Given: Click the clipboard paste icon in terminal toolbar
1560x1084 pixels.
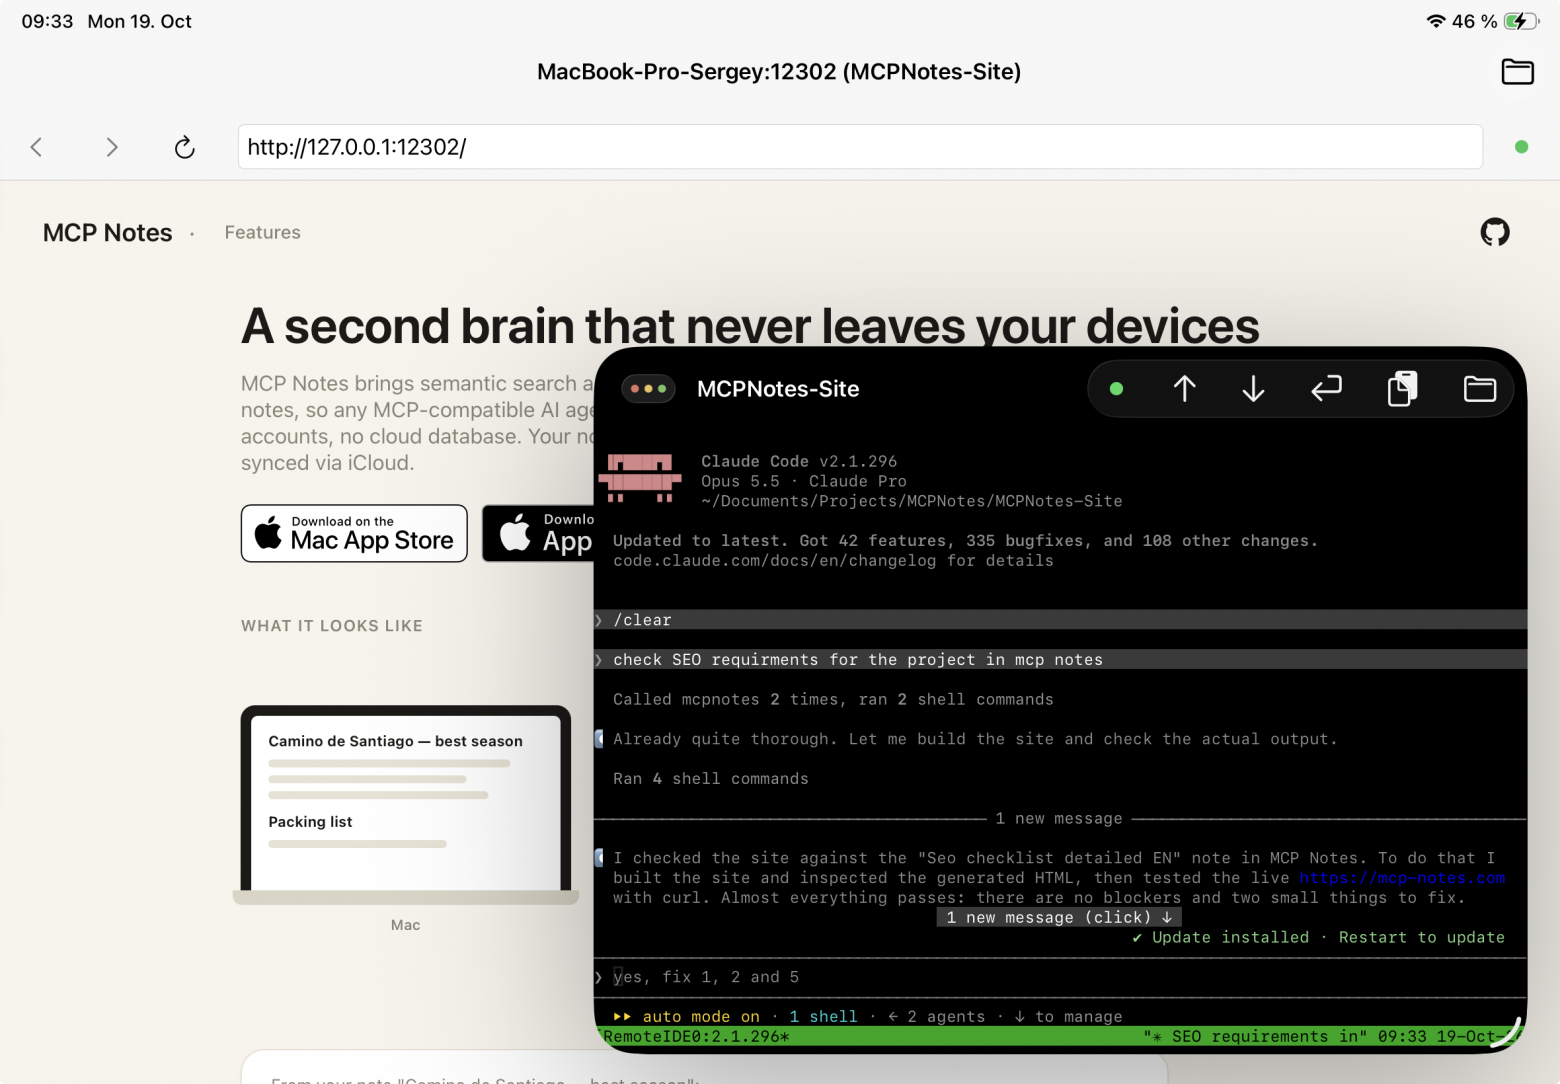Looking at the screenshot, I should click(1402, 388).
